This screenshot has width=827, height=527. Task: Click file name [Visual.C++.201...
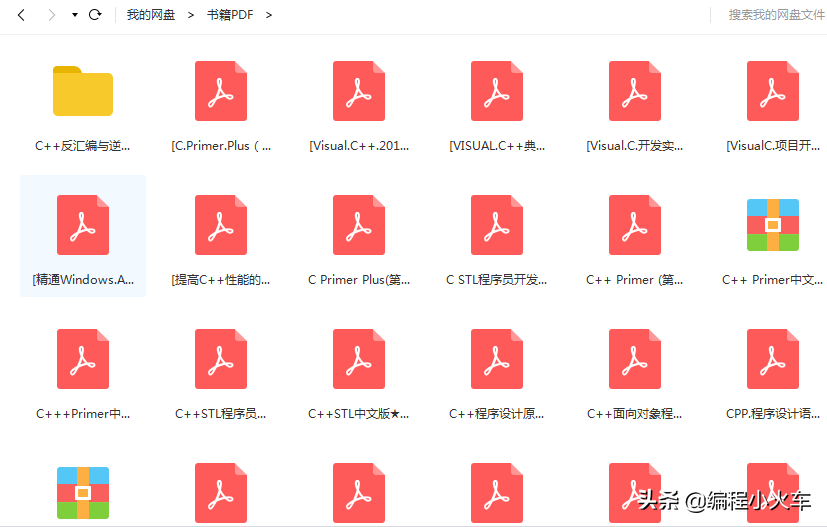(x=359, y=146)
